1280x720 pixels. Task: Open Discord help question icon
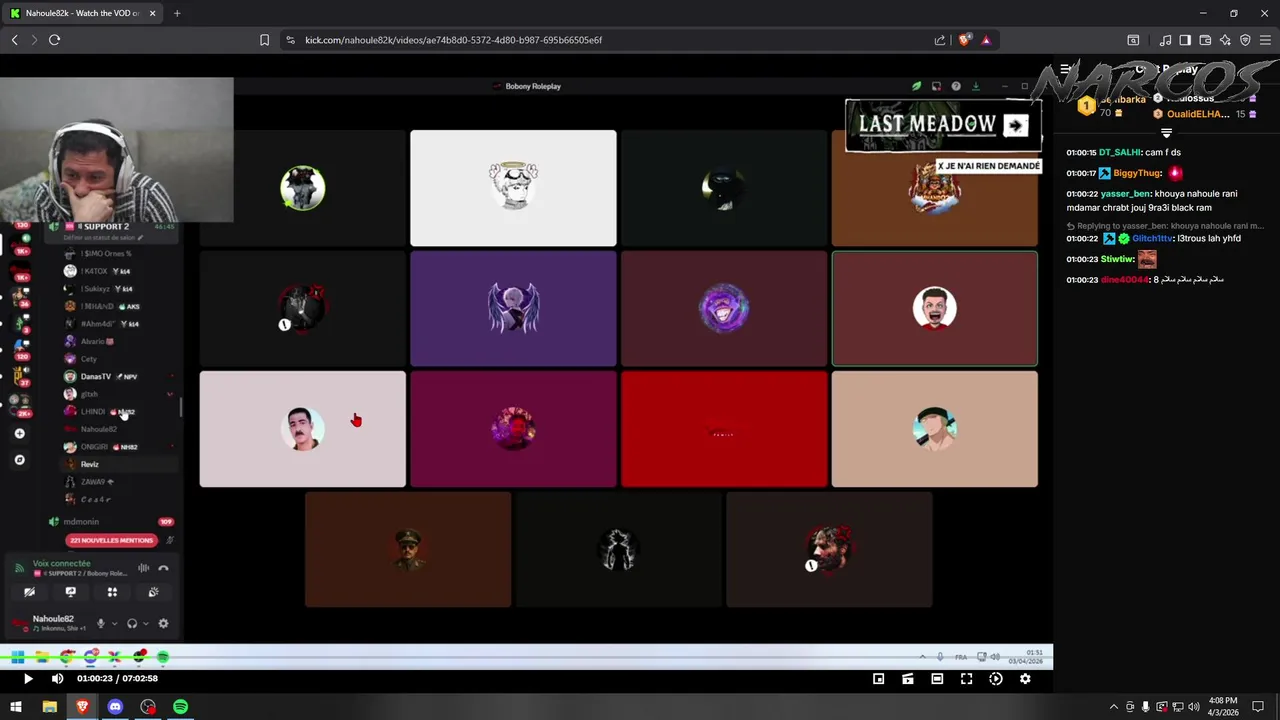point(956,86)
